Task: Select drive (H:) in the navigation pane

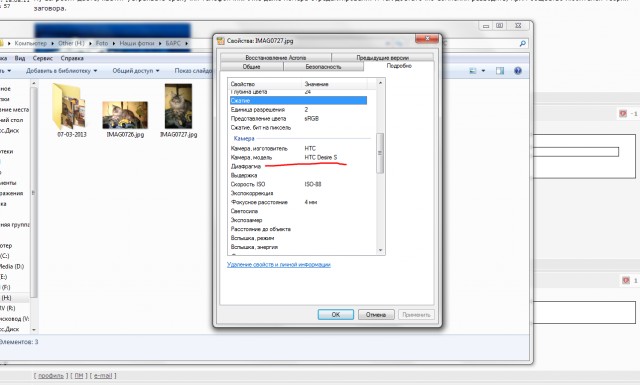Action: (x=6, y=298)
